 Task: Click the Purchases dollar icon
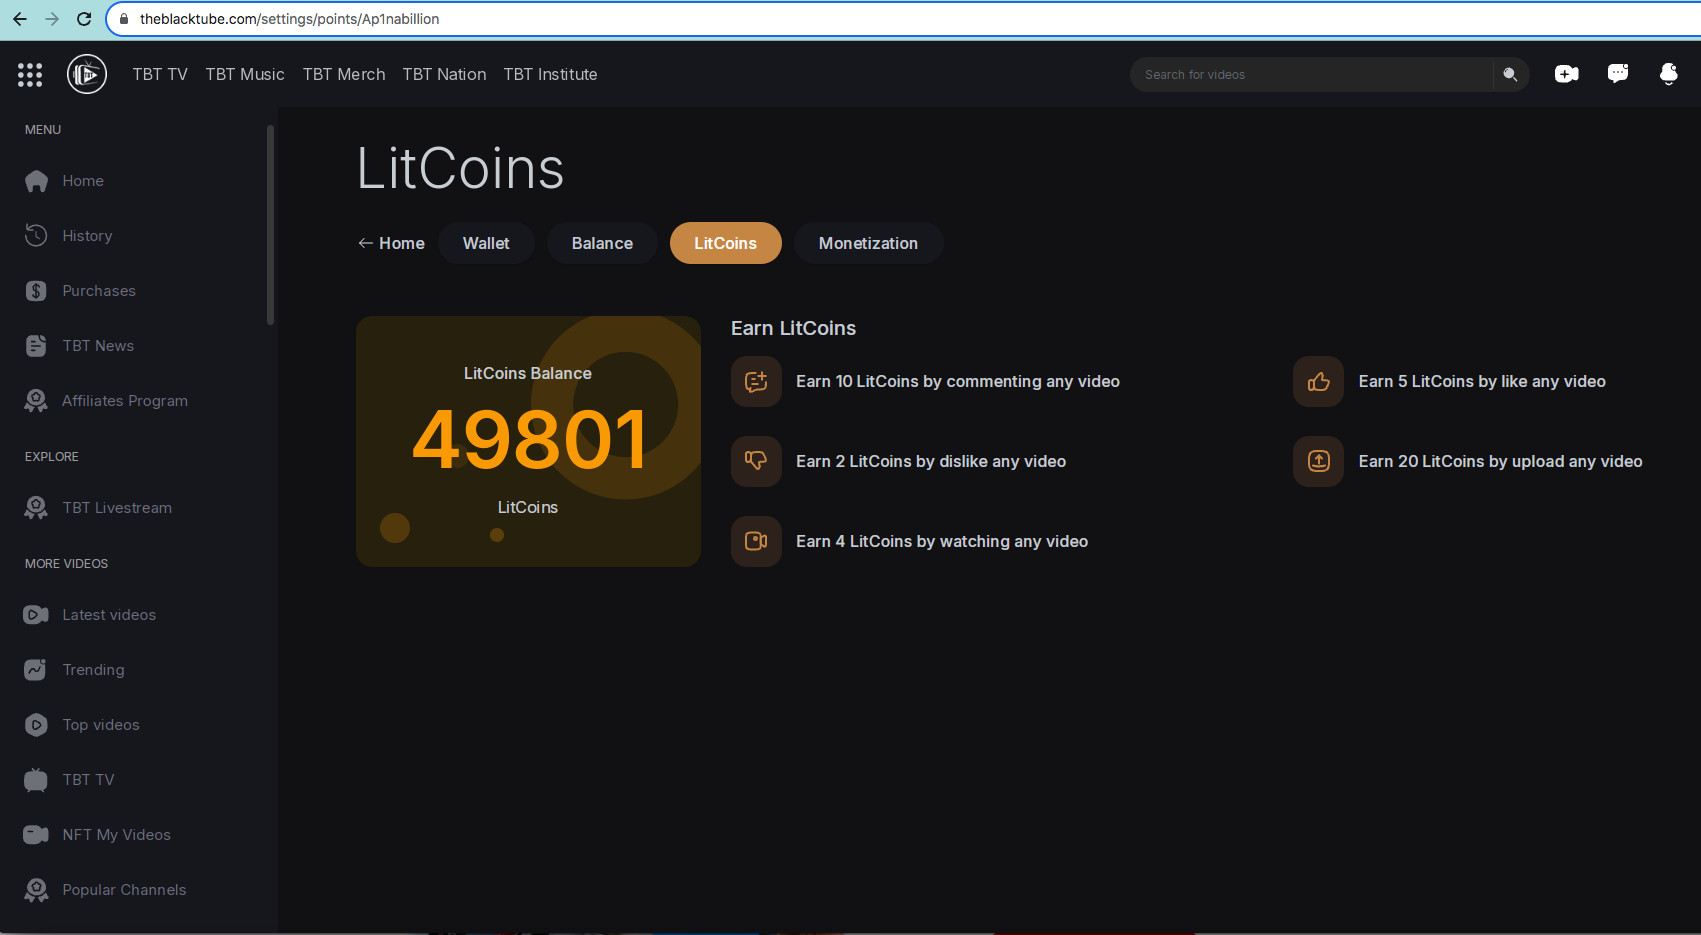coord(36,291)
